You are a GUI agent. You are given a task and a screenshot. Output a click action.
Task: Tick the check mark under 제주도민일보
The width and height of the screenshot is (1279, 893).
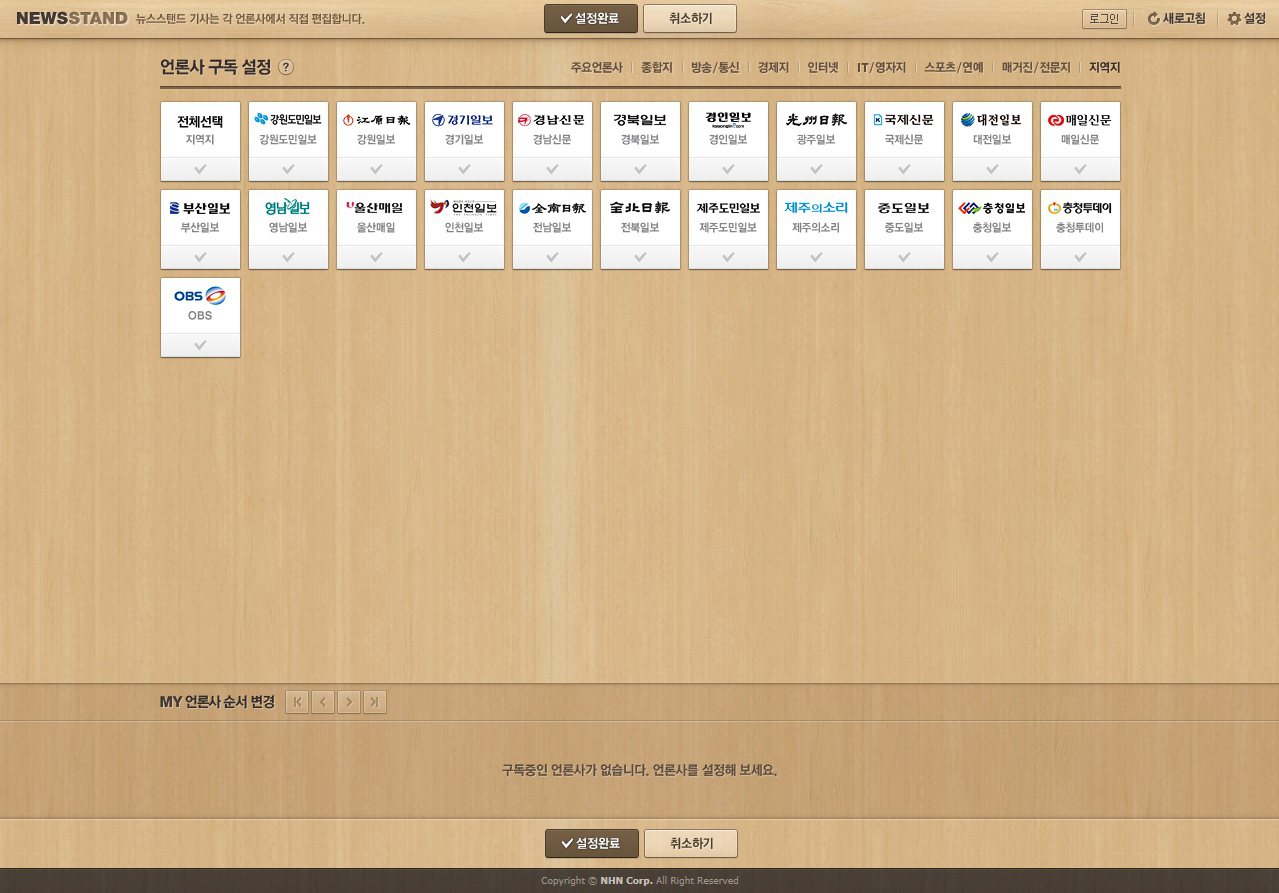click(x=728, y=257)
